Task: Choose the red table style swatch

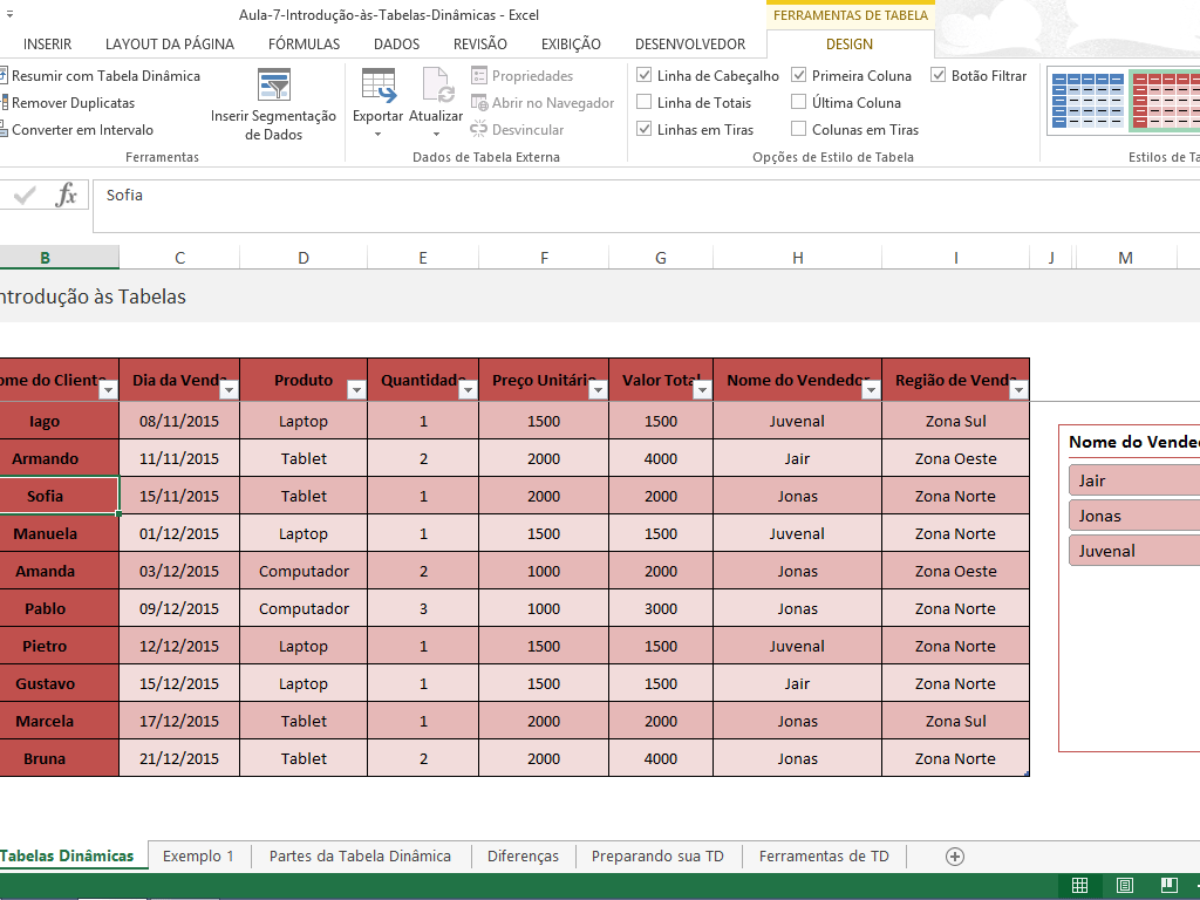Action: point(1163,101)
